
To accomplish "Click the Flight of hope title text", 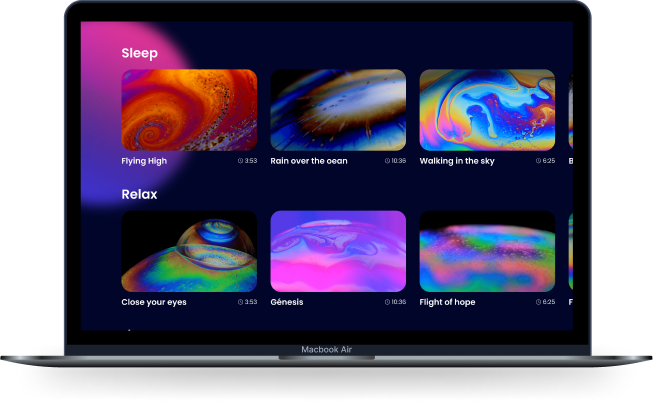I will tap(447, 302).
